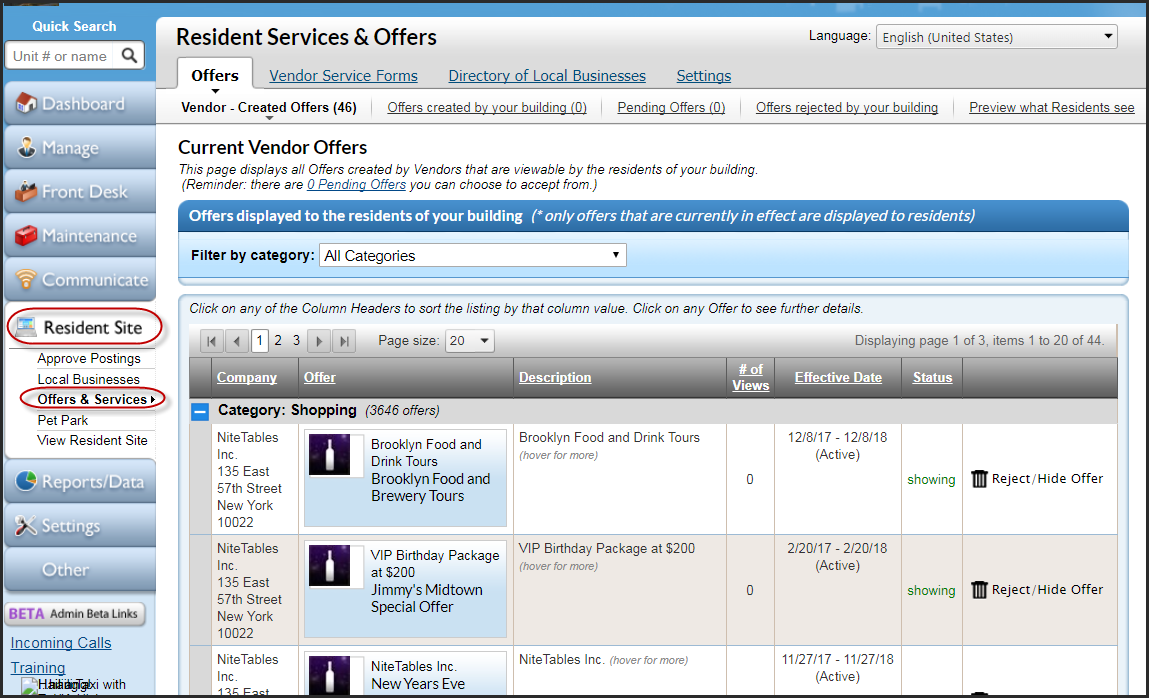Screen dimensions: 1149x698
Task: Open the Manage sidebar section
Action: click(x=80, y=148)
